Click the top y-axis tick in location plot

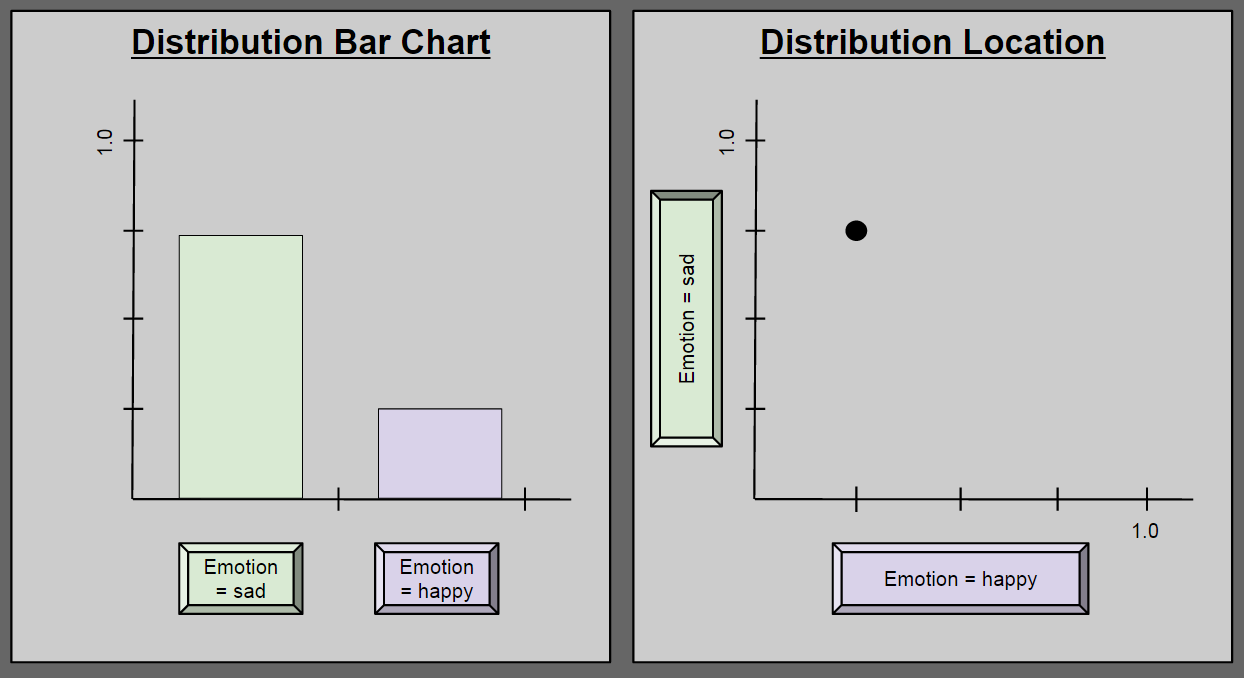755,140
